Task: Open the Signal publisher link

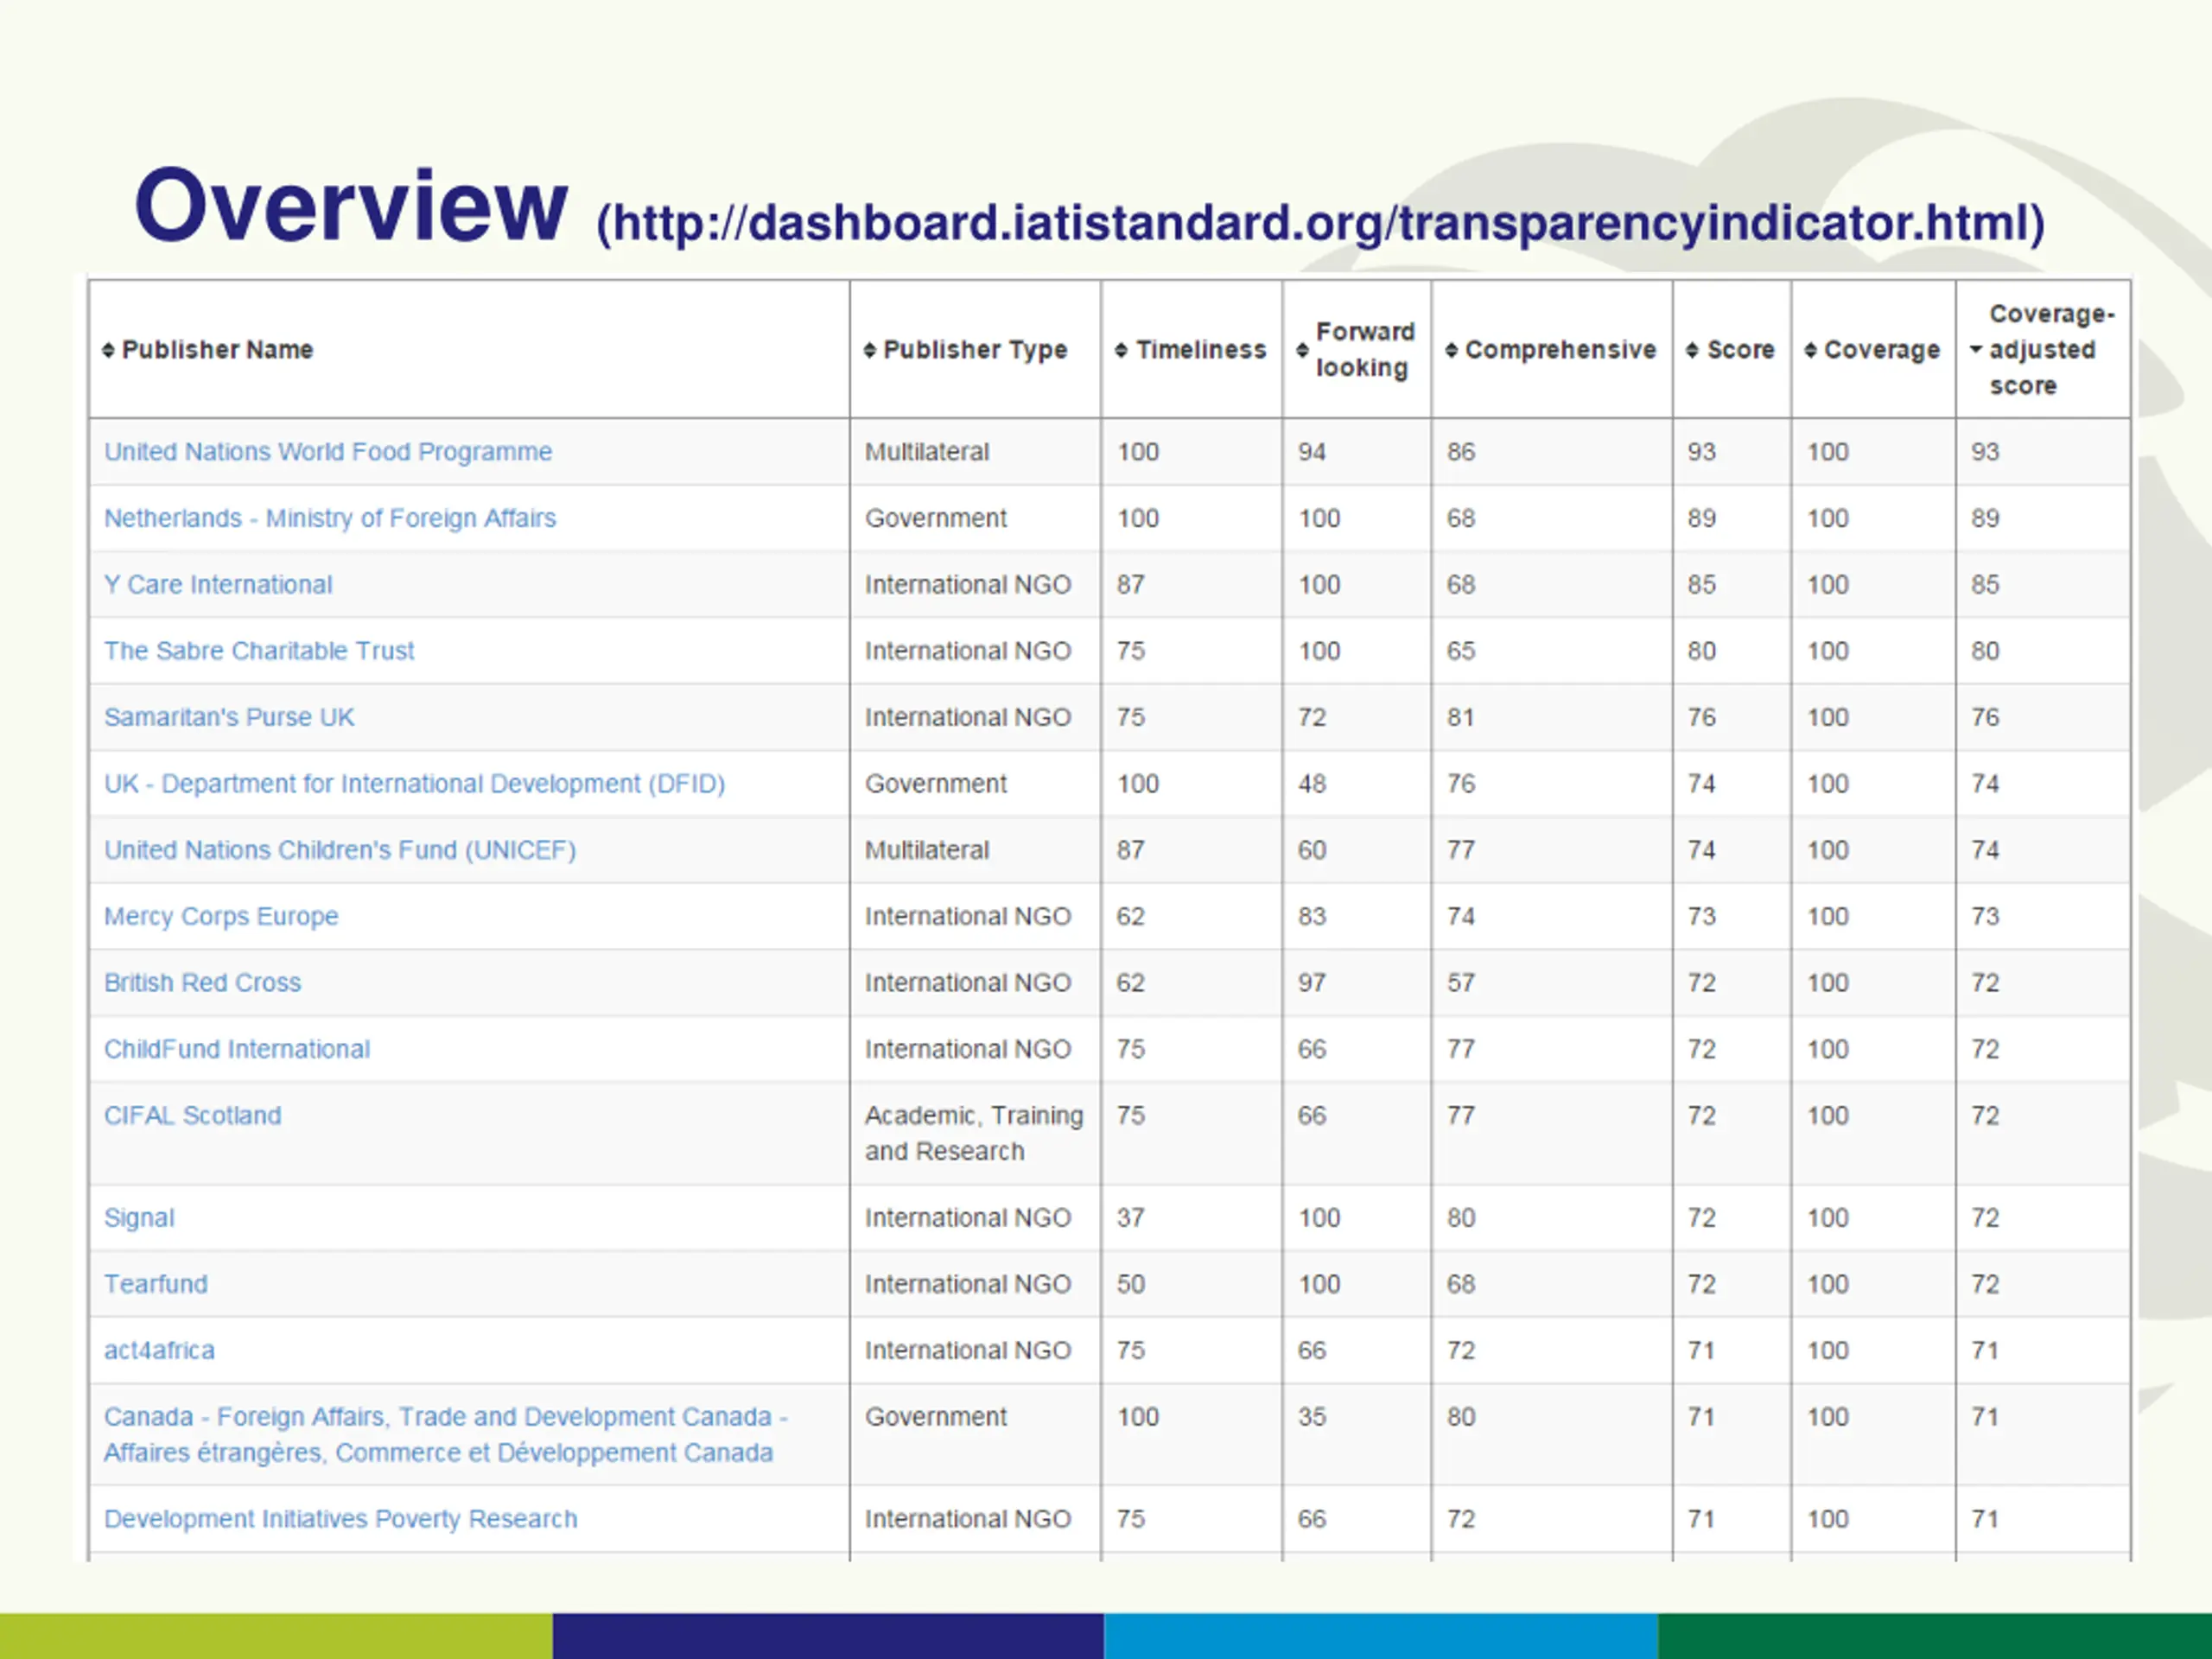Action: point(139,1218)
